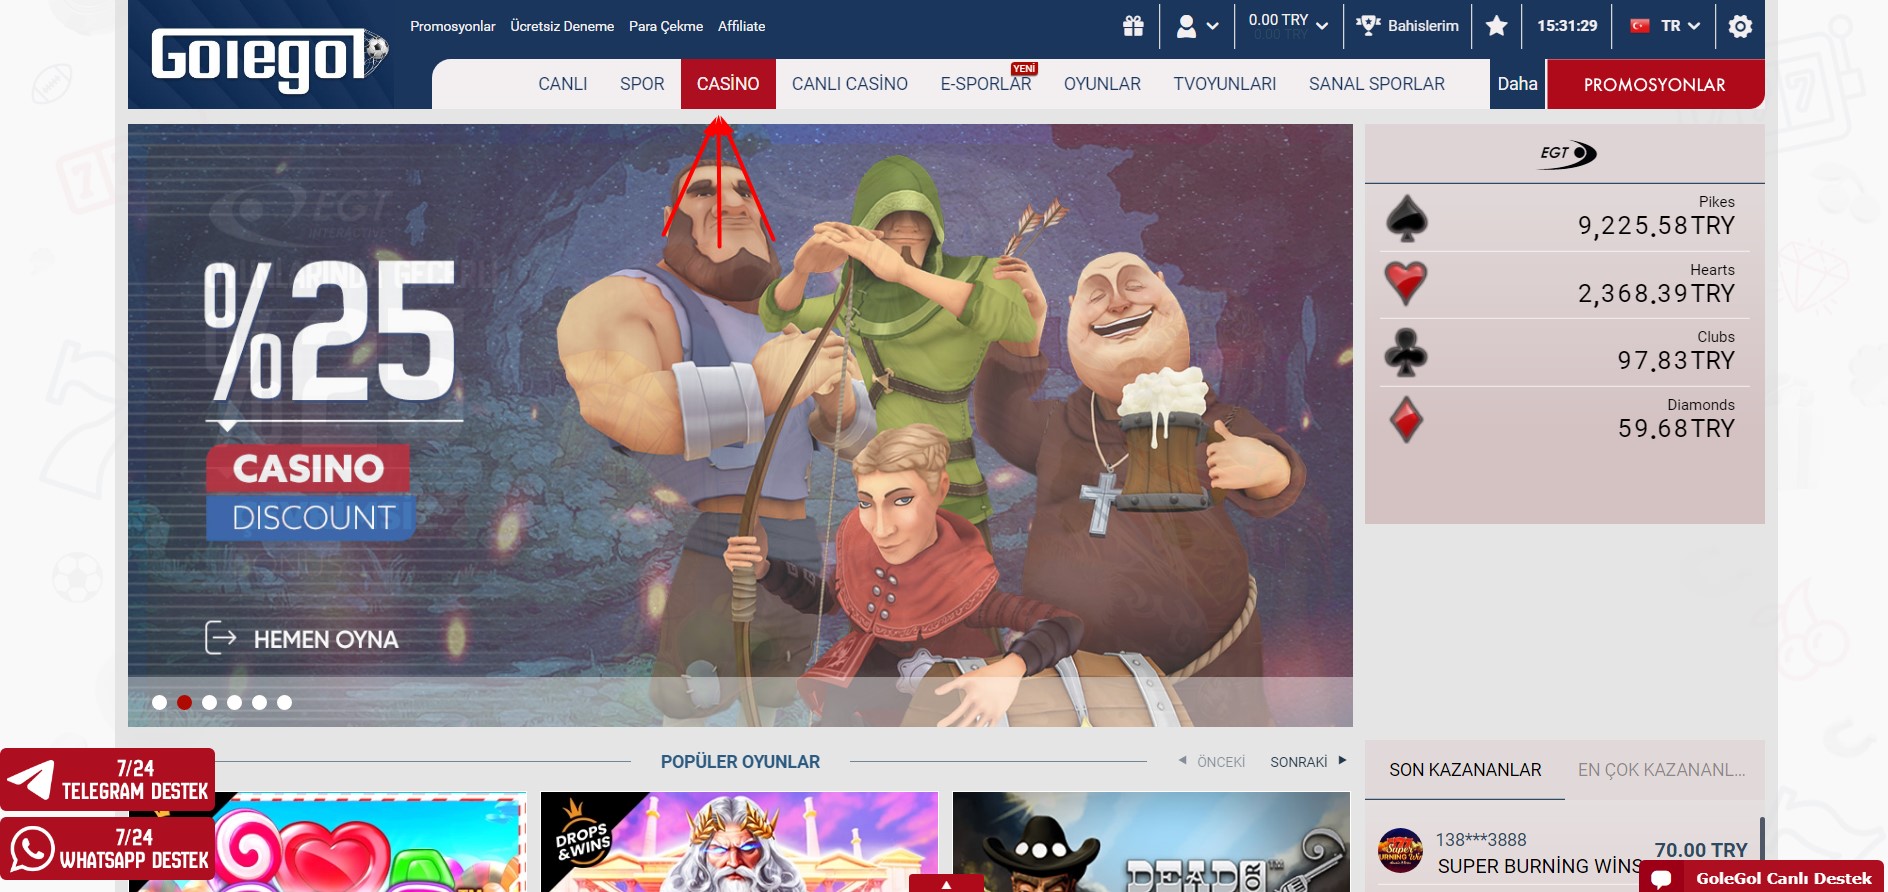Screen dimensions: 1888x892
Task: Open the OYUNLAR menu
Action: click(1102, 84)
